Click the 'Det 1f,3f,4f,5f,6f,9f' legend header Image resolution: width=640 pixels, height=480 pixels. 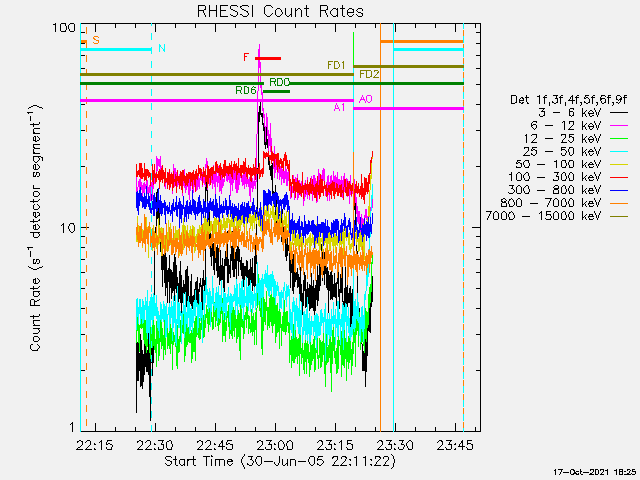(x=569, y=100)
